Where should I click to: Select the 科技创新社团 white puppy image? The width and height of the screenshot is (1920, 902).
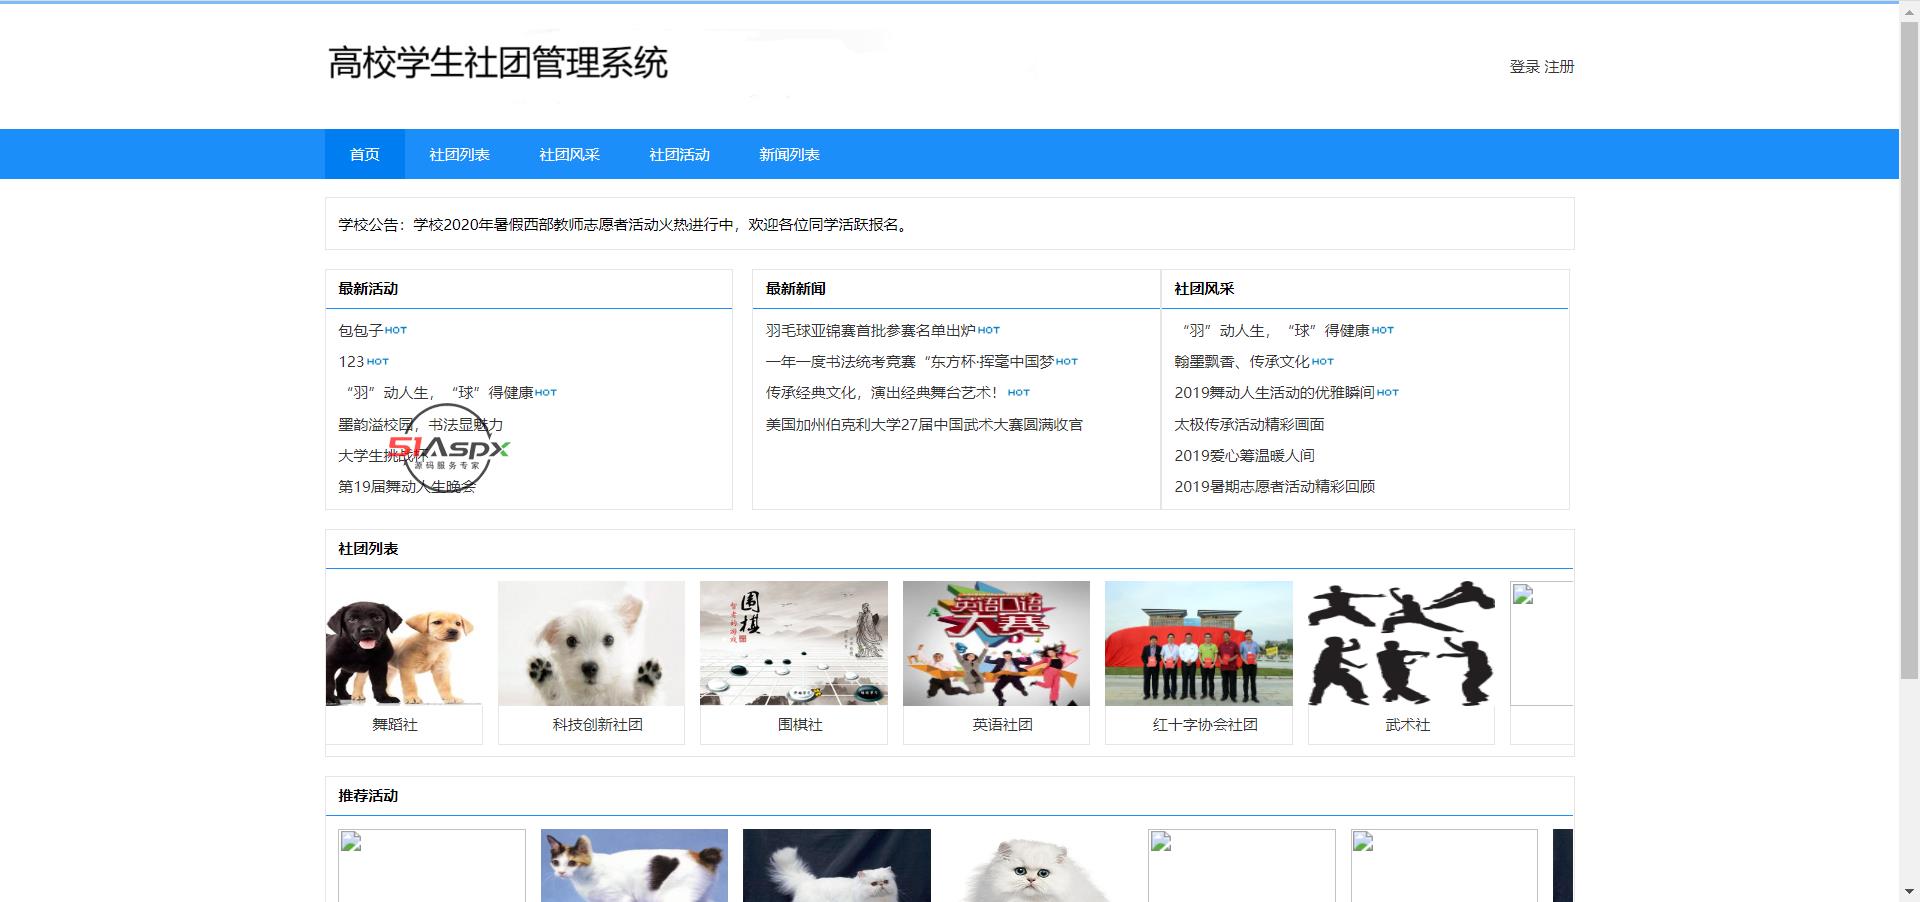pyautogui.click(x=591, y=643)
